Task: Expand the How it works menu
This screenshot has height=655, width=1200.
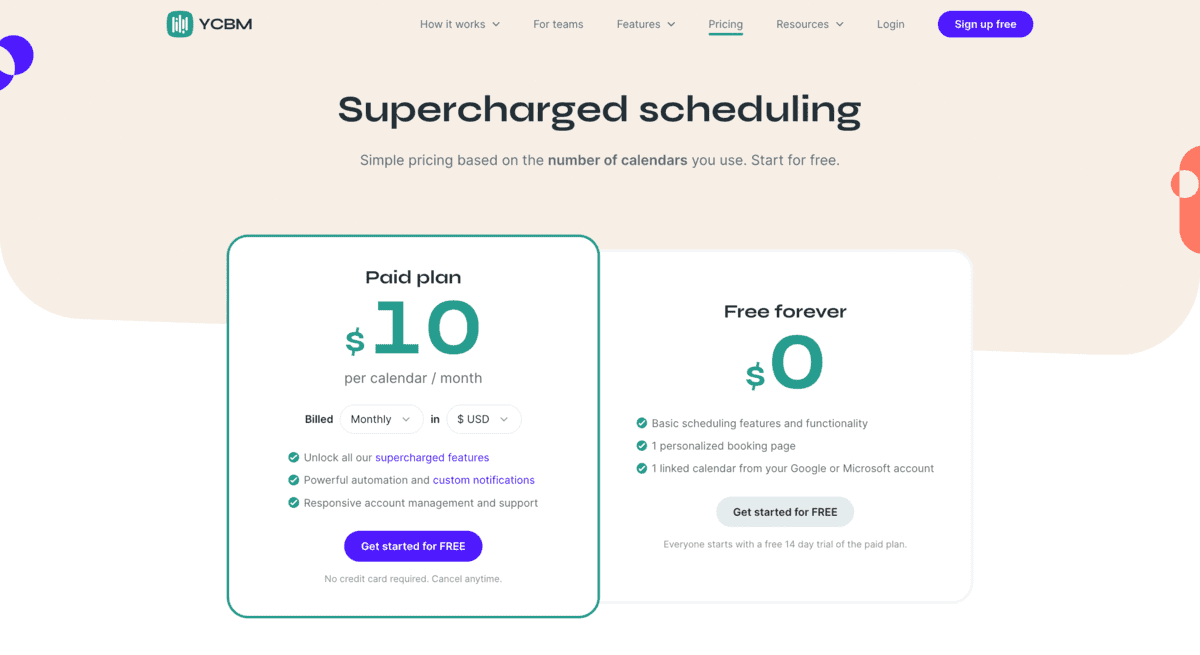Action: pyautogui.click(x=459, y=24)
